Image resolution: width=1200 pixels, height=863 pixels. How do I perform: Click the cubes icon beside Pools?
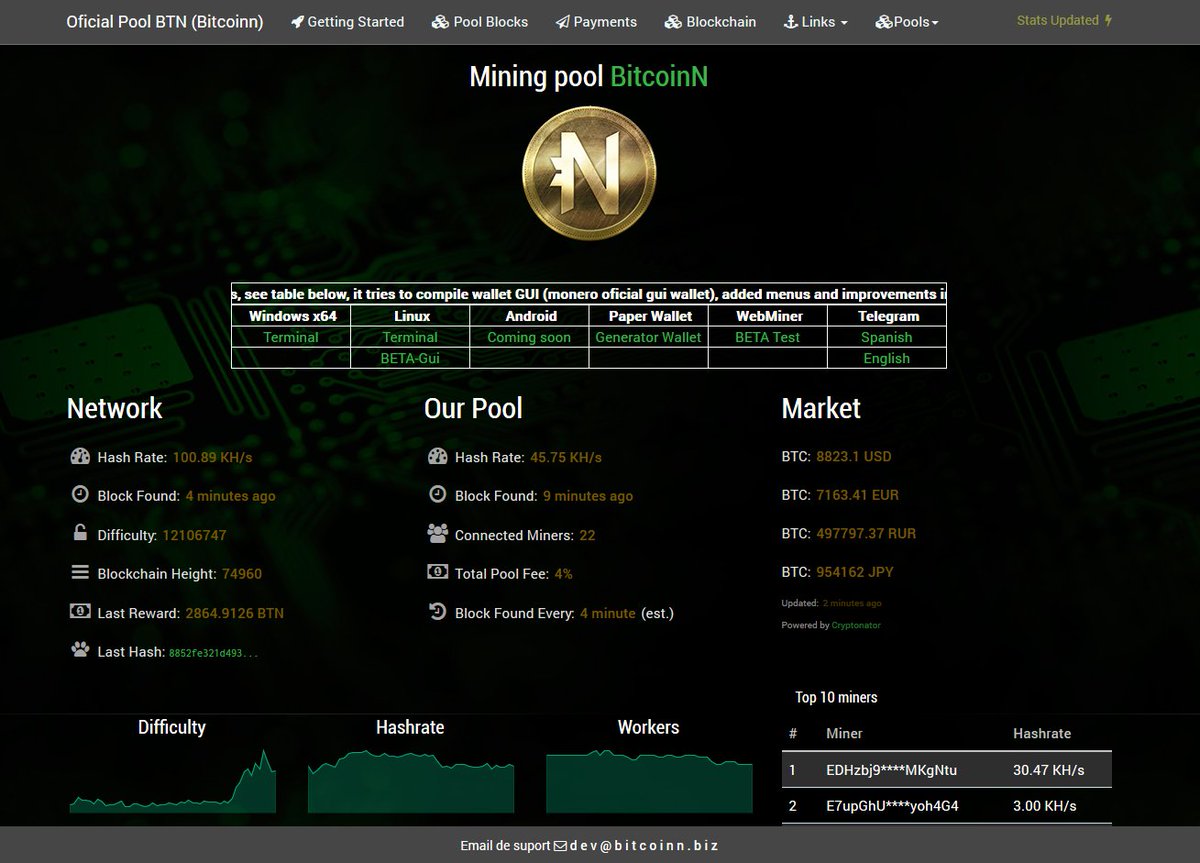883,22
